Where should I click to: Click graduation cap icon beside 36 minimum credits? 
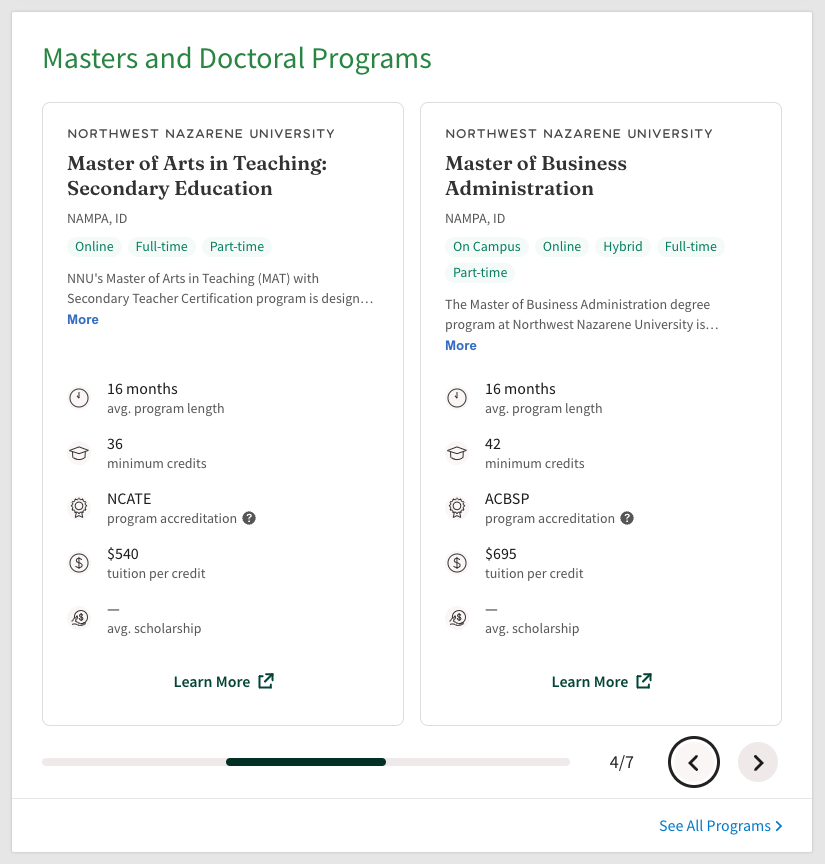(x=79, y=453)
